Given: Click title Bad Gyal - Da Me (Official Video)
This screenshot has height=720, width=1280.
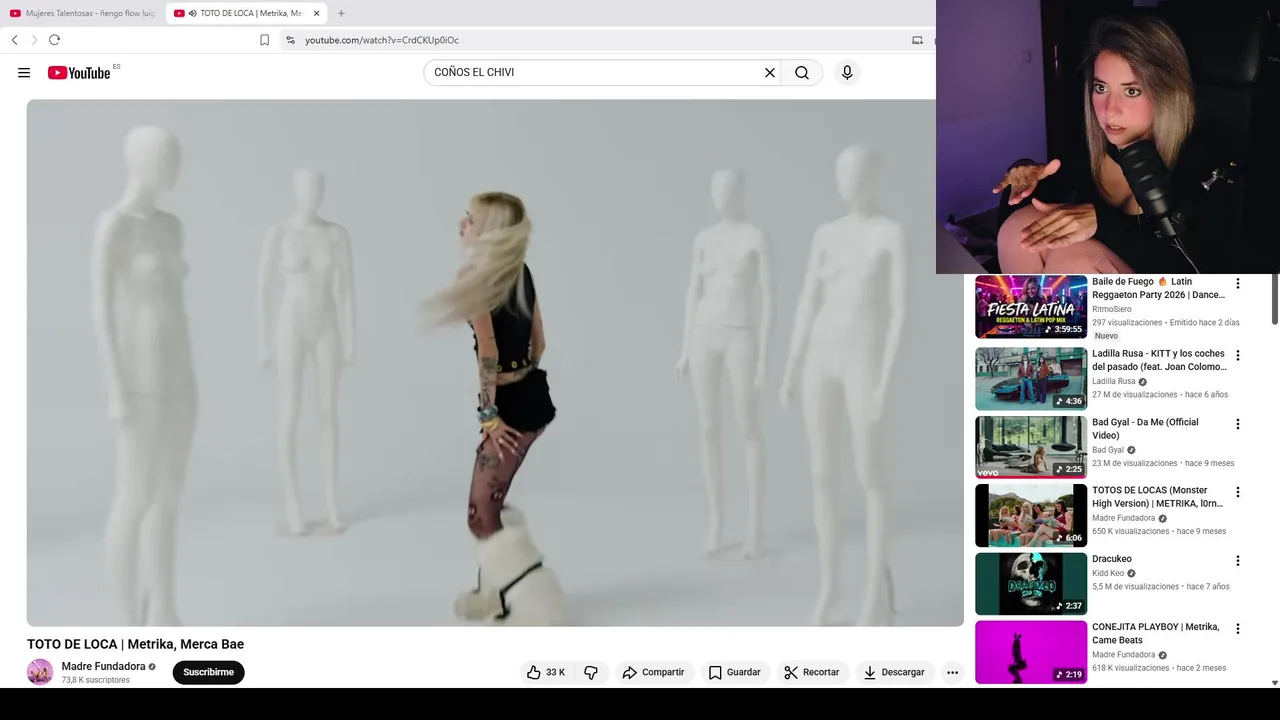Looking at the screenshot, I should click(x=1145, y=428).
